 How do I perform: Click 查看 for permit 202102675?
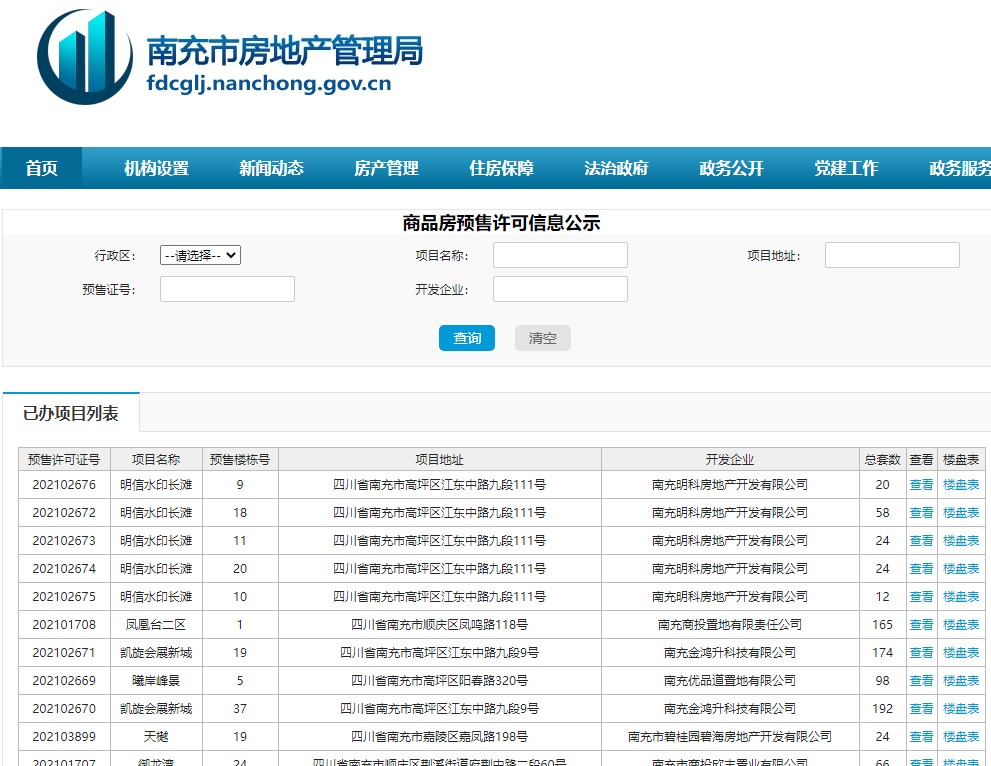(921, 597)
